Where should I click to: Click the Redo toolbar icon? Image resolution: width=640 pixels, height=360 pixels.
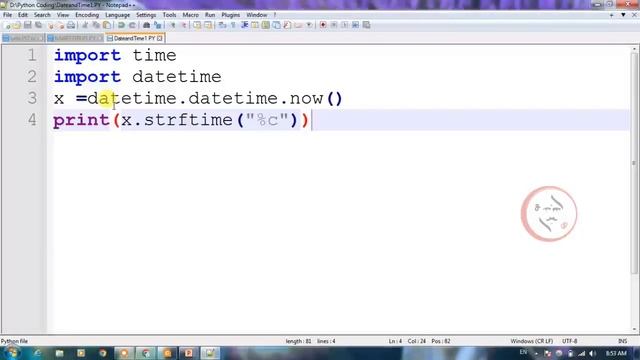(132, 25)
